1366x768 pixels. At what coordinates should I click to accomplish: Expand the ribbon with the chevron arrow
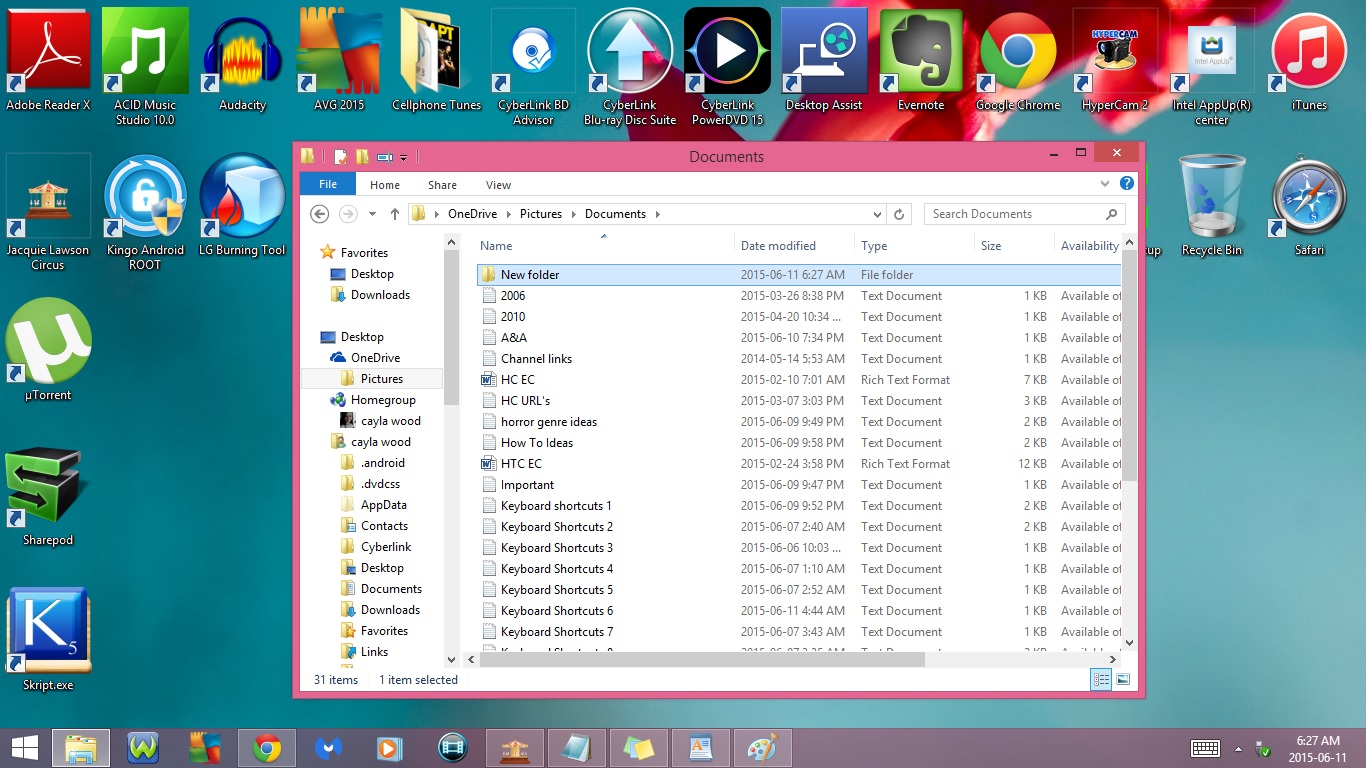pyautogui.click(x=1105, y=184)
